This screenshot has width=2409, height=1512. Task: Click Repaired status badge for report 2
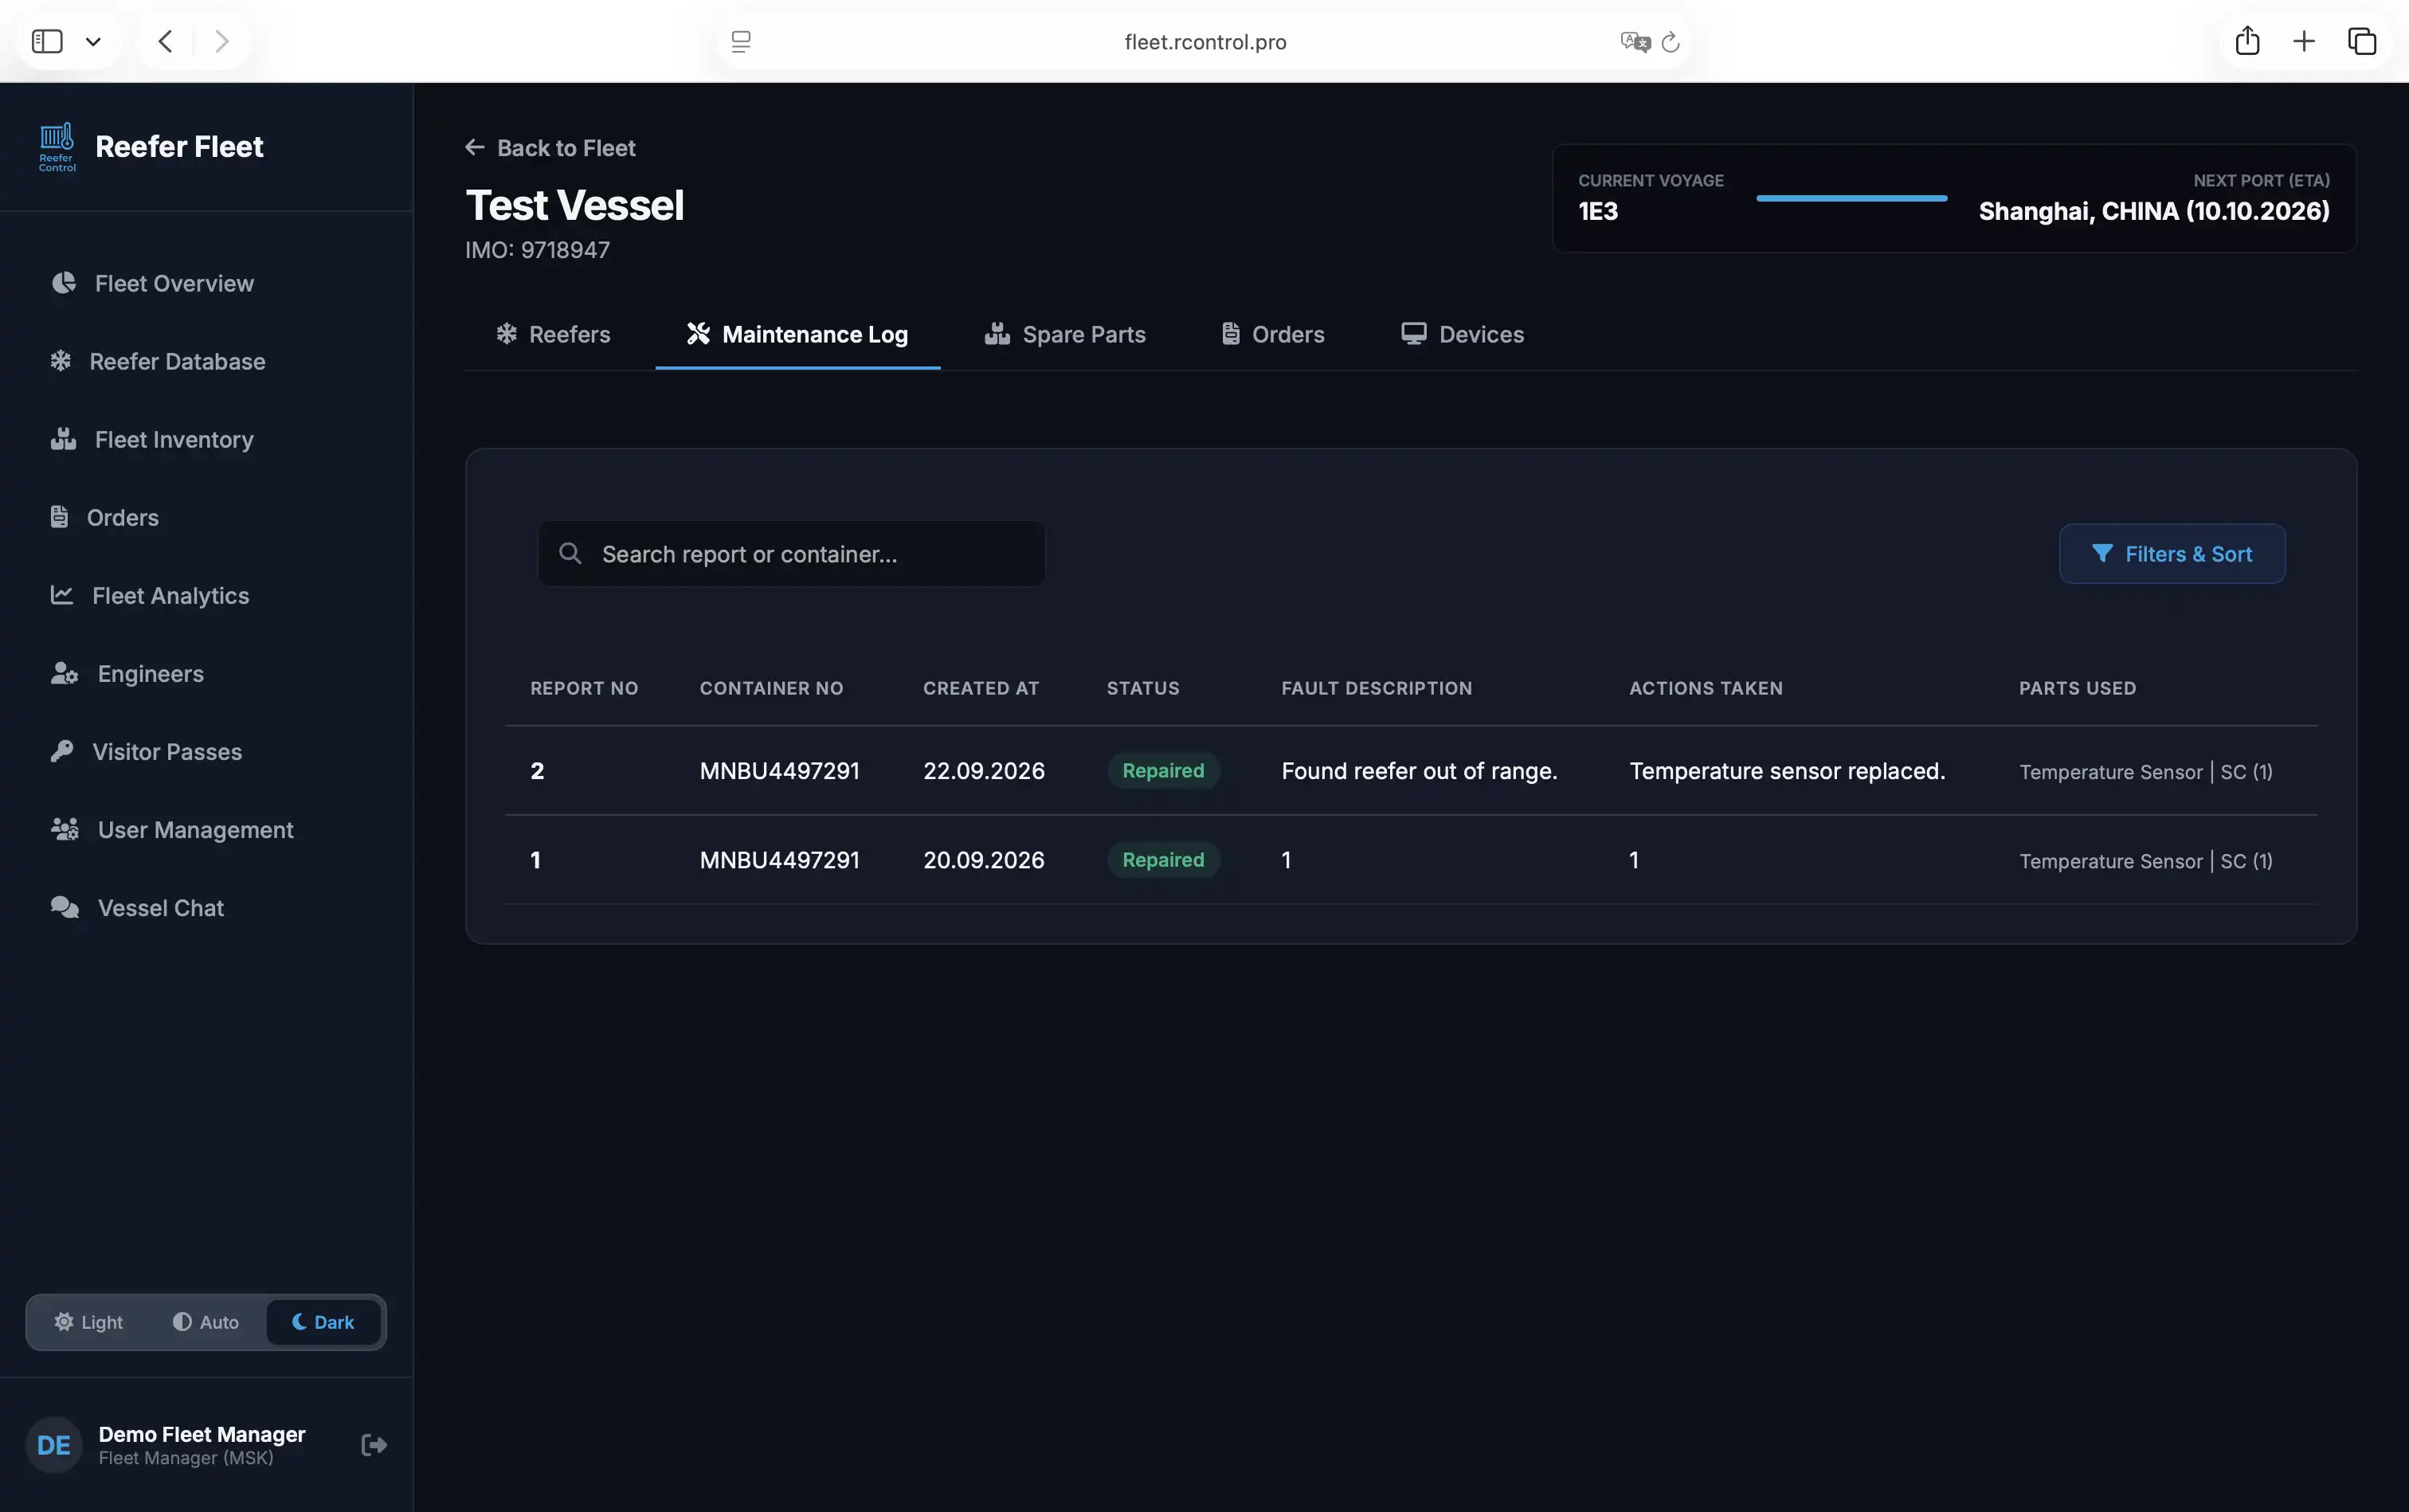[1163, 771]
